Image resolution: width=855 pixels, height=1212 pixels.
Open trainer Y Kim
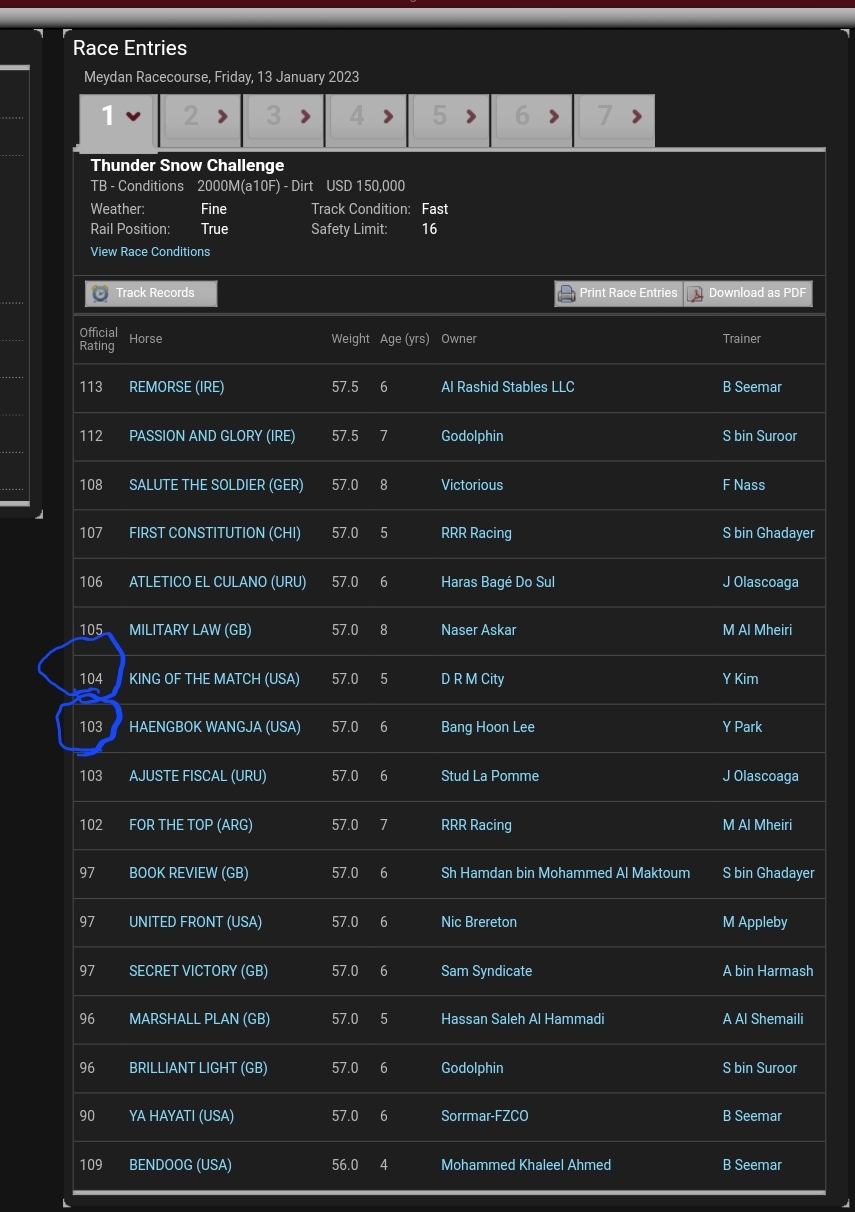(741, 679)
